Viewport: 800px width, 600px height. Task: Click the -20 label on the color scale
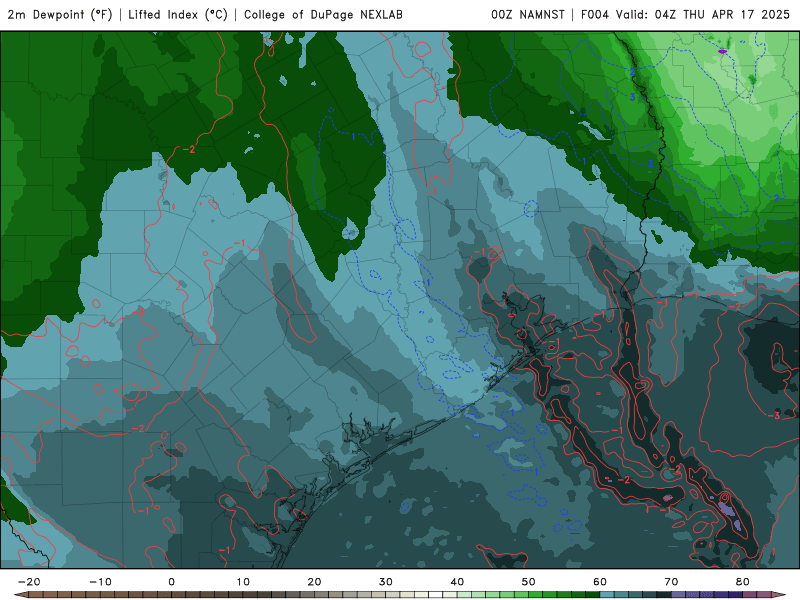[29, 582]
